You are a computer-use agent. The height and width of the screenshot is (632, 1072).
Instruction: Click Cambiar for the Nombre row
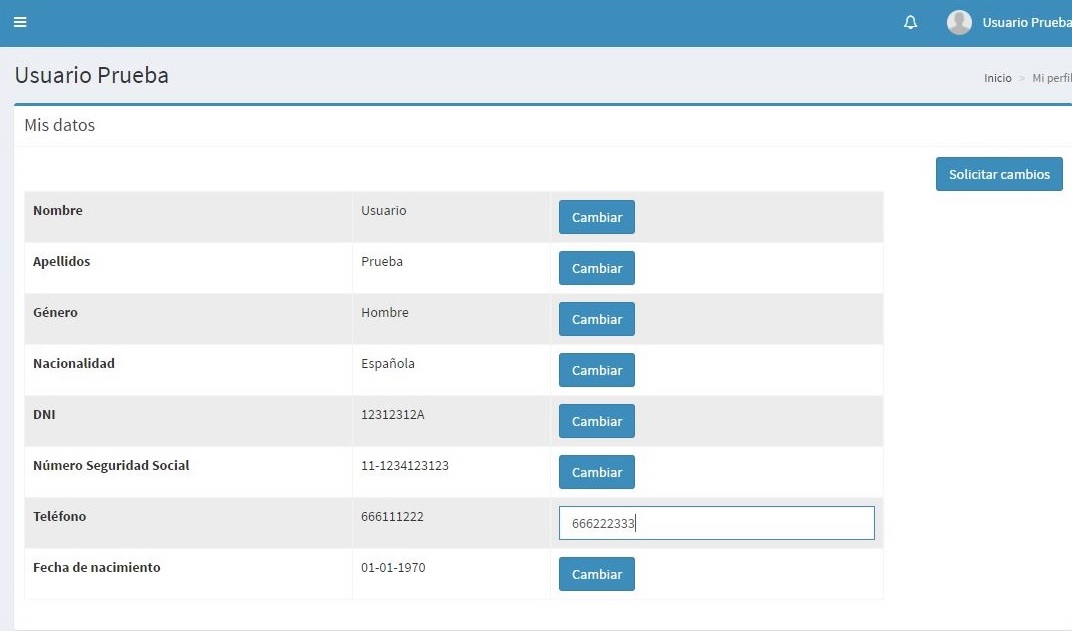(x=596, y=217)
